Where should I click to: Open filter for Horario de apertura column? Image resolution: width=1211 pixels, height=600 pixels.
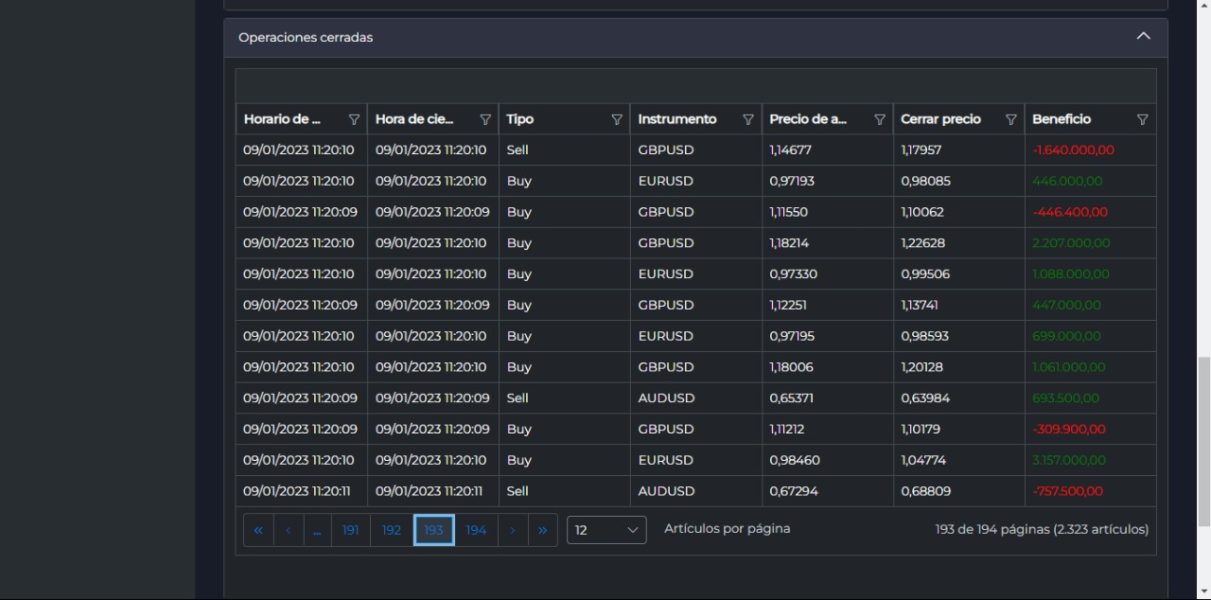pos(354,119)
